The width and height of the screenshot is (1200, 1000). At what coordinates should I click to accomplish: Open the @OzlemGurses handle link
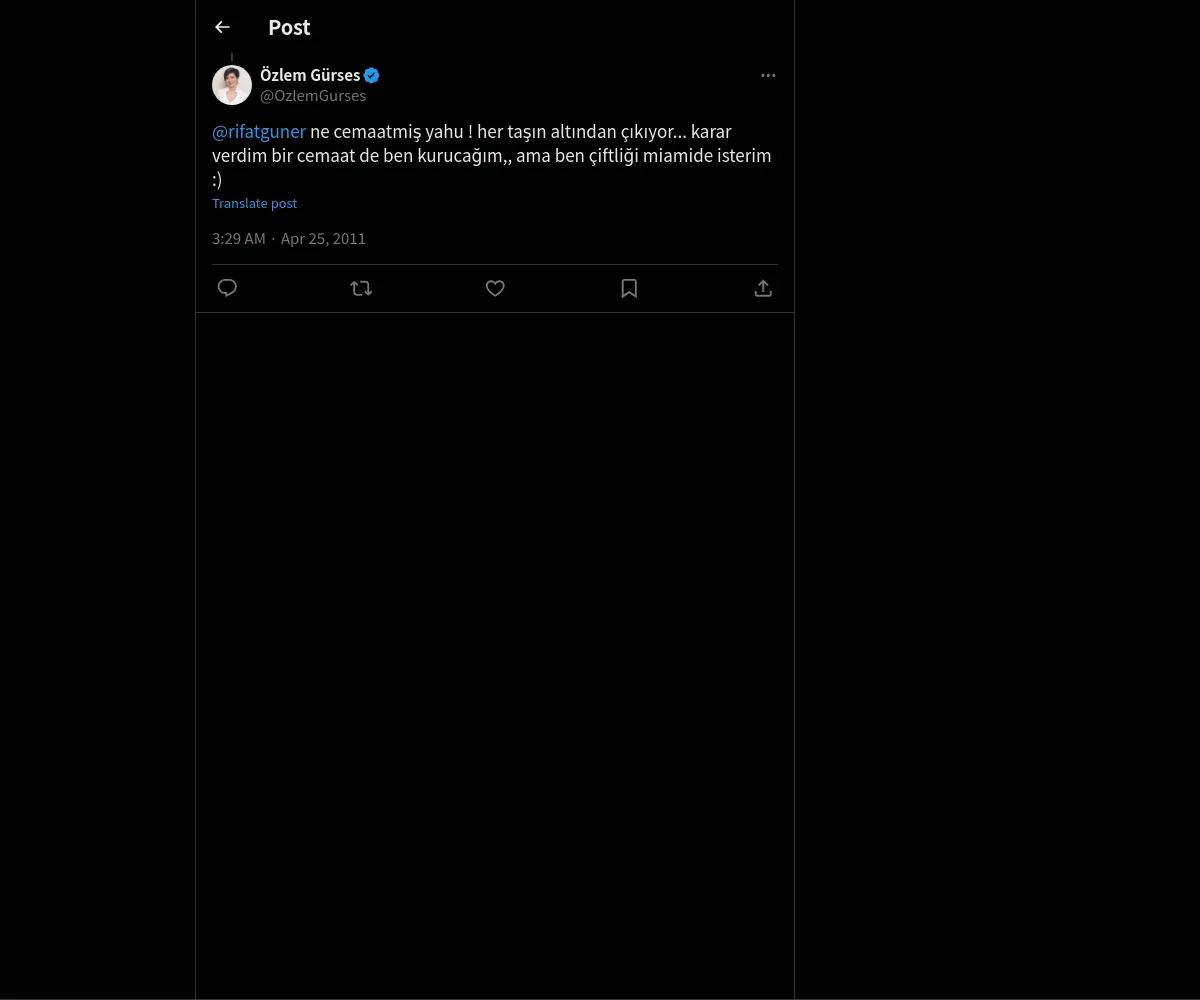pyautogui.click(x=313, y=96)
